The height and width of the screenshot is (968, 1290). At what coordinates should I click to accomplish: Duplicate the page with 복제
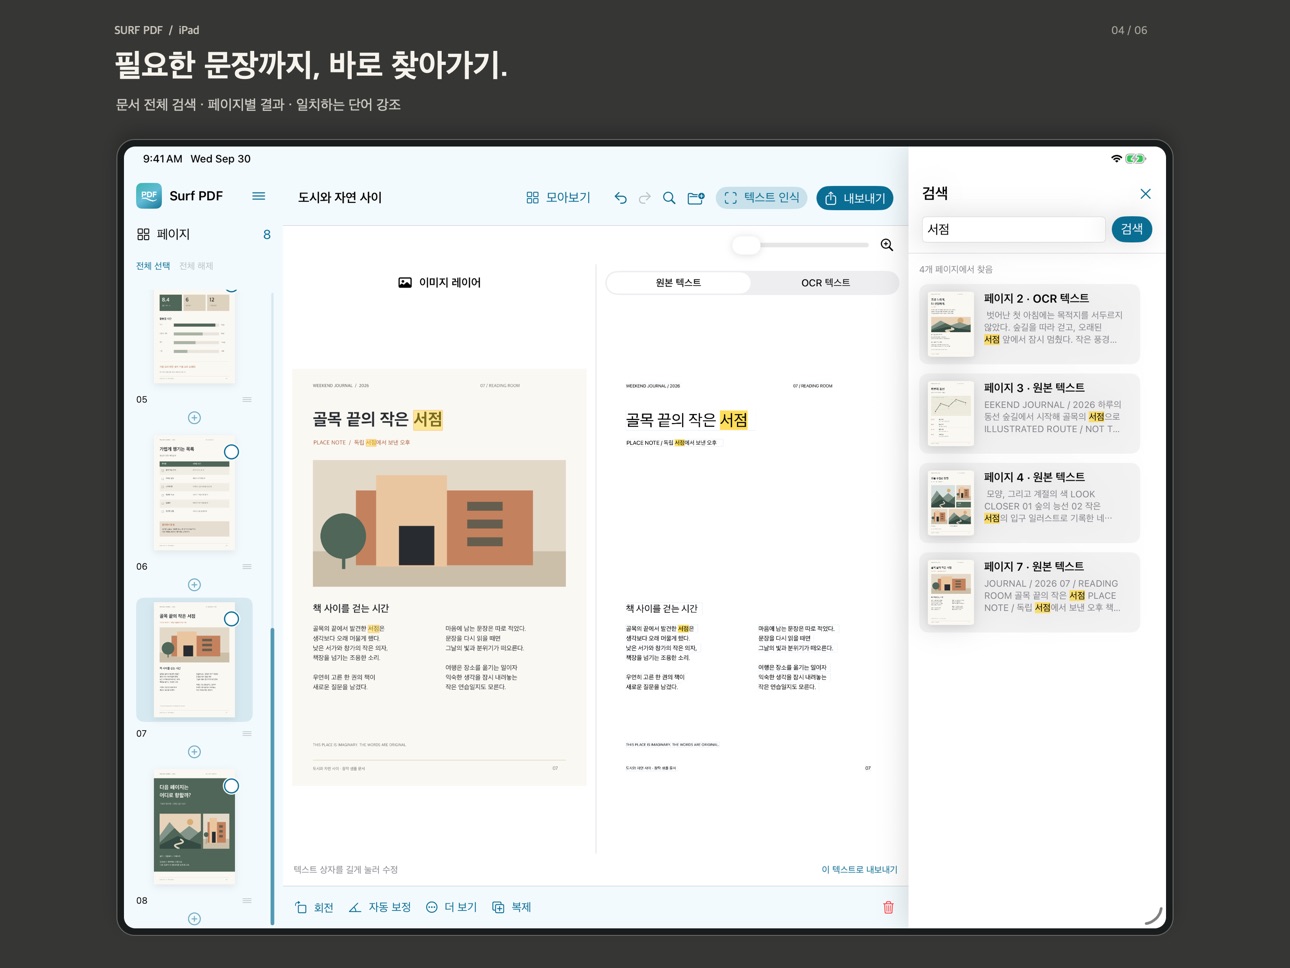(511, 907)
